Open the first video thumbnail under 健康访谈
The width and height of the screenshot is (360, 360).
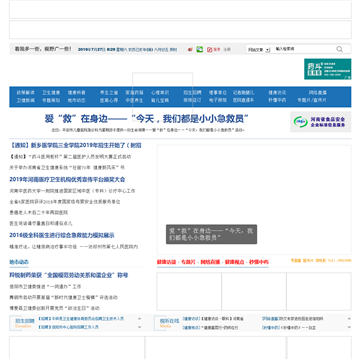(x=189, y=291)
